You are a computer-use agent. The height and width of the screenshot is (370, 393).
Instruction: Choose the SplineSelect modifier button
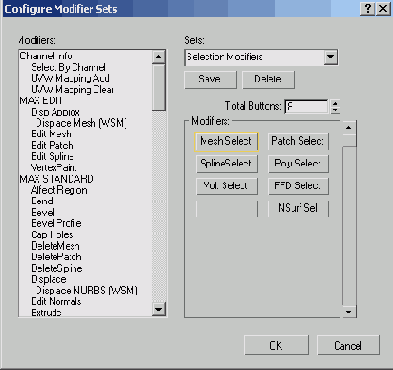point(227,164)
